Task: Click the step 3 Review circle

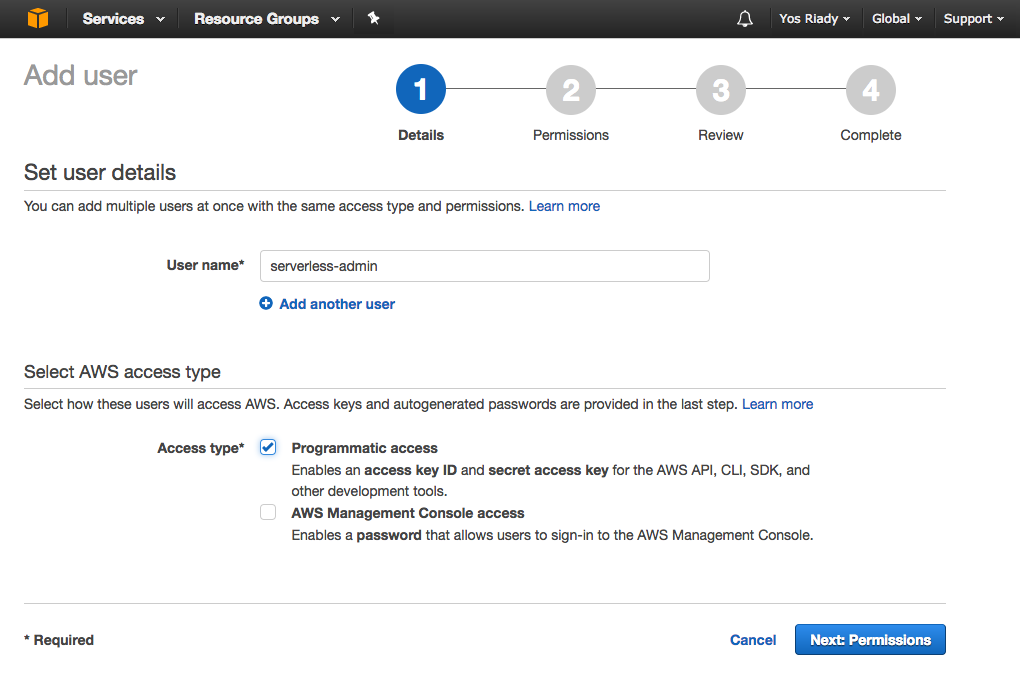Action: (x=720, y=91)
